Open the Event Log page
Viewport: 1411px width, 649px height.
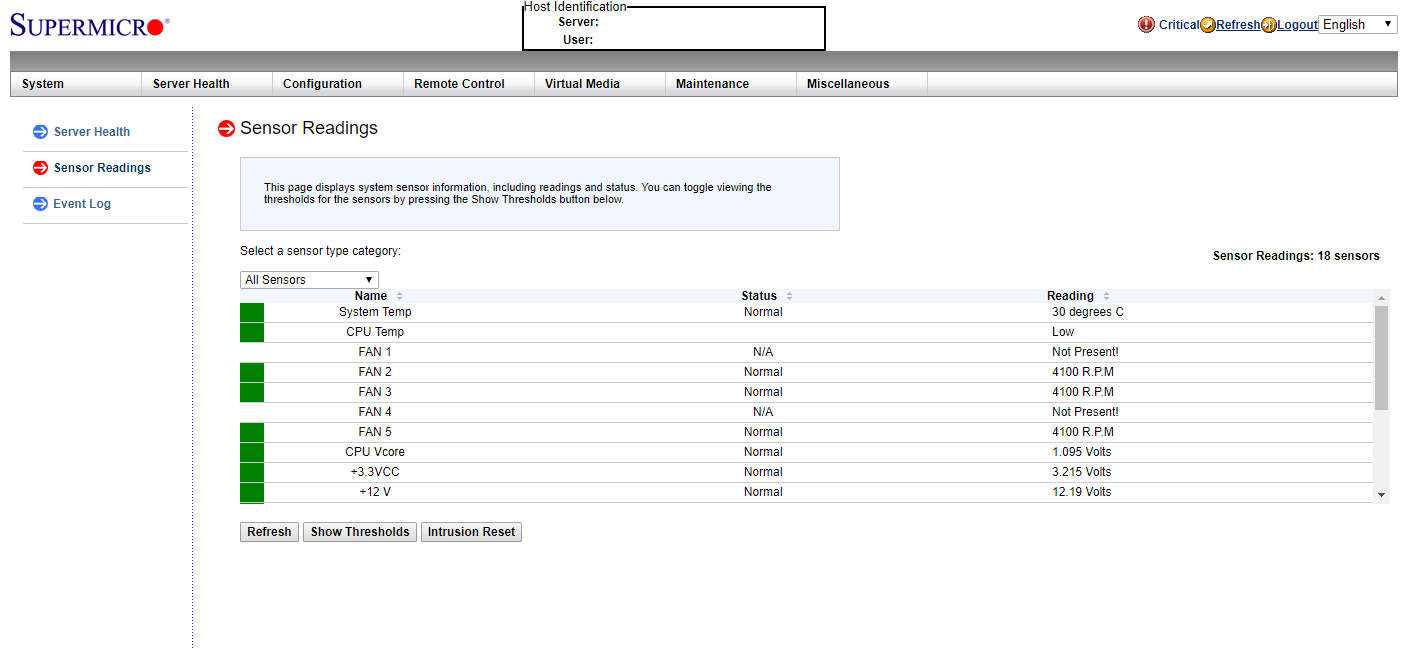pos(83,203)
